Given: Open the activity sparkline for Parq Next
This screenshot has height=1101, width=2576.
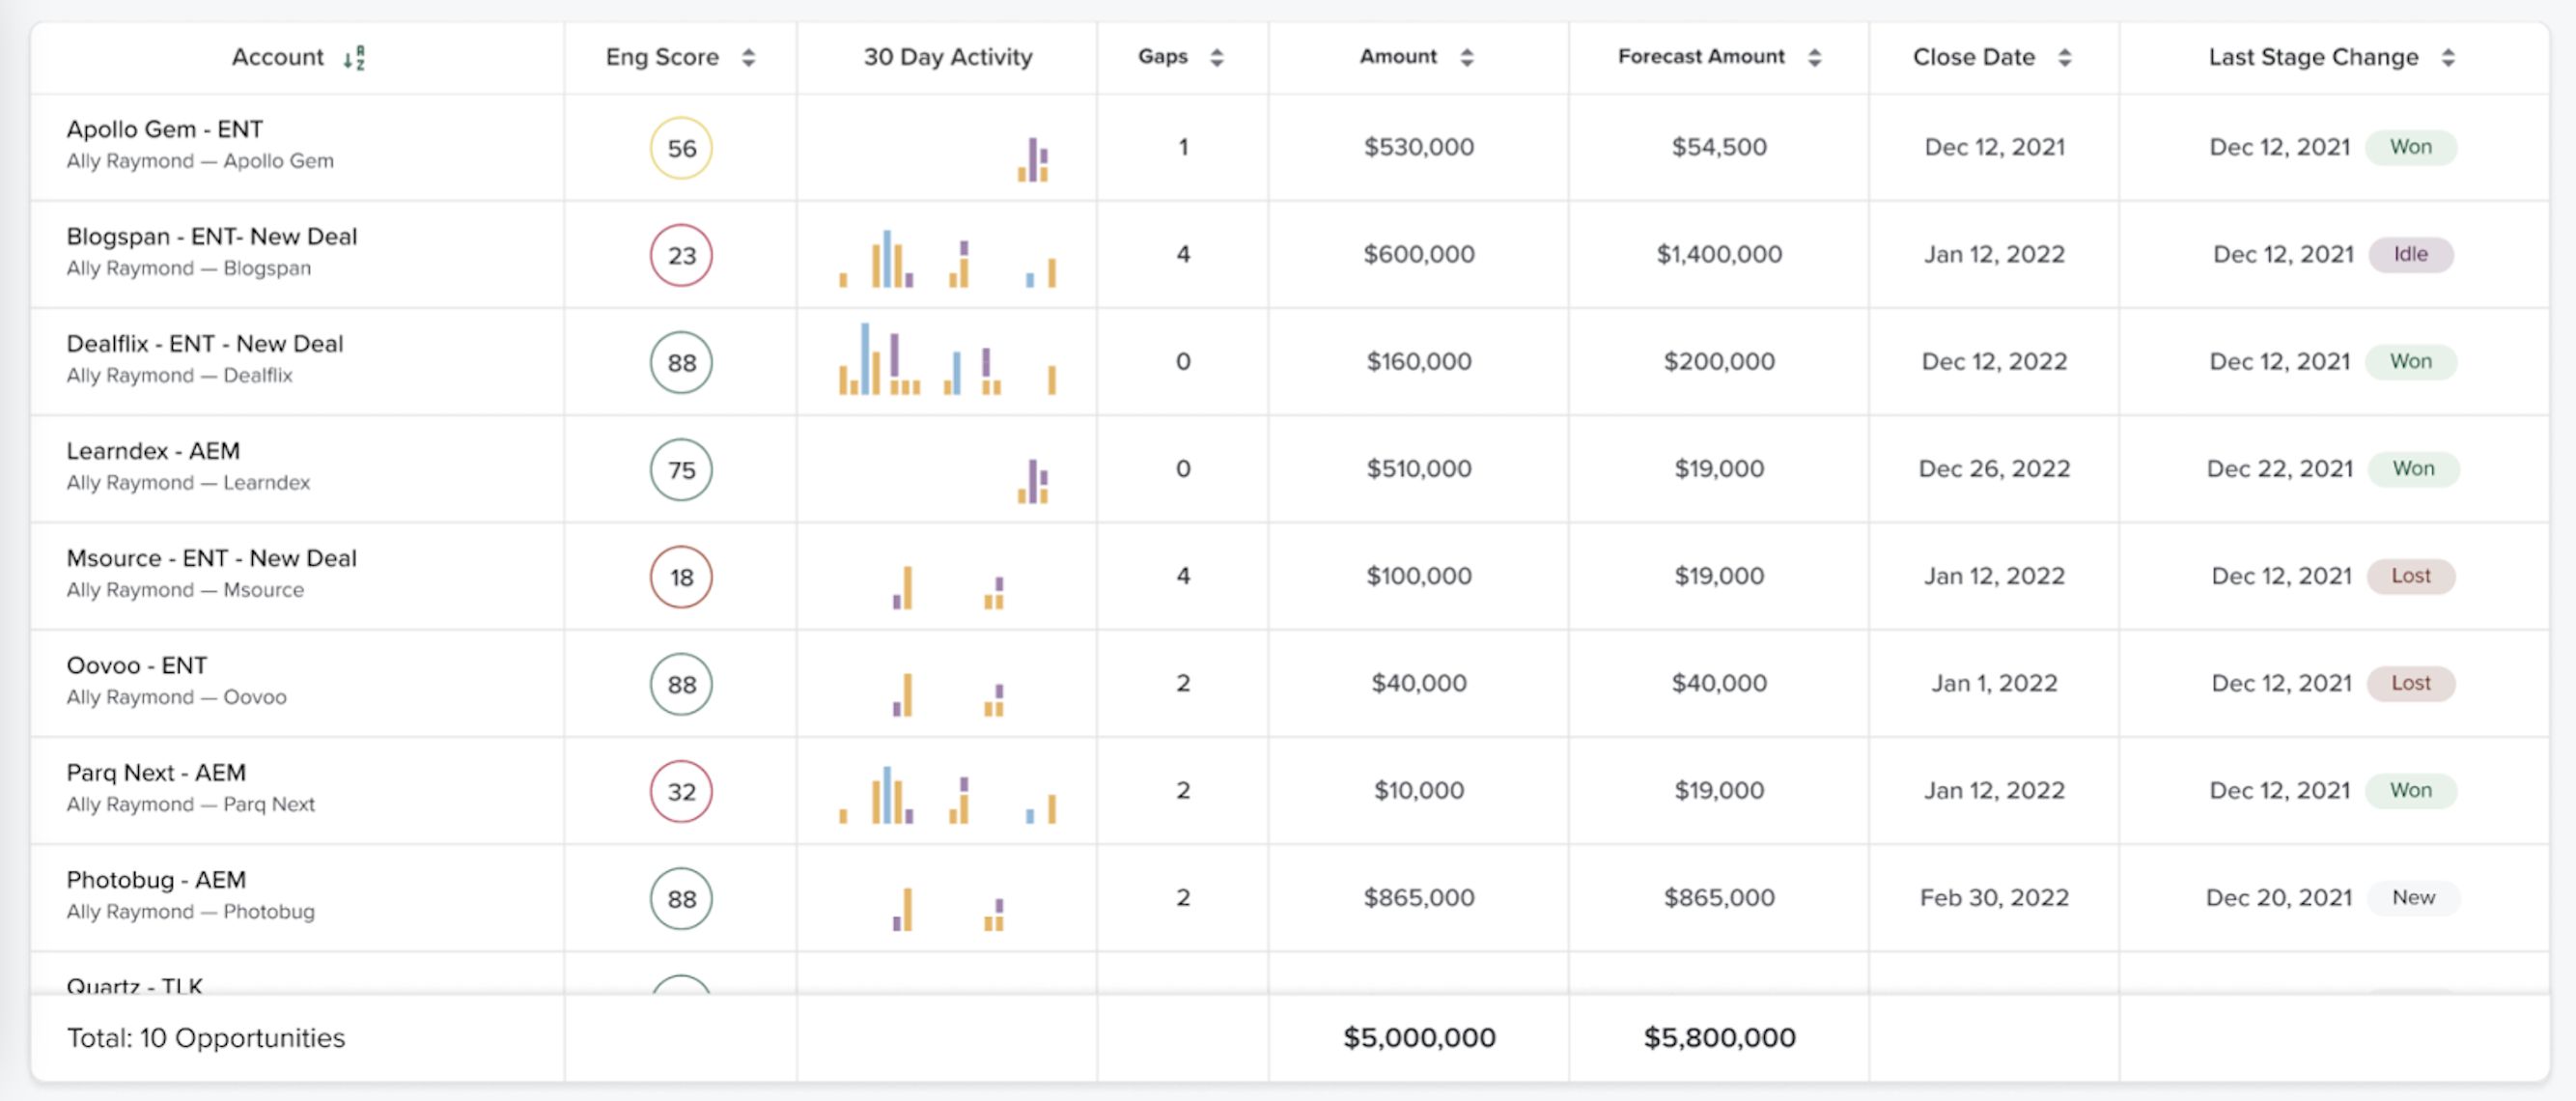Looking at the screenshot, I should point(946,791).
